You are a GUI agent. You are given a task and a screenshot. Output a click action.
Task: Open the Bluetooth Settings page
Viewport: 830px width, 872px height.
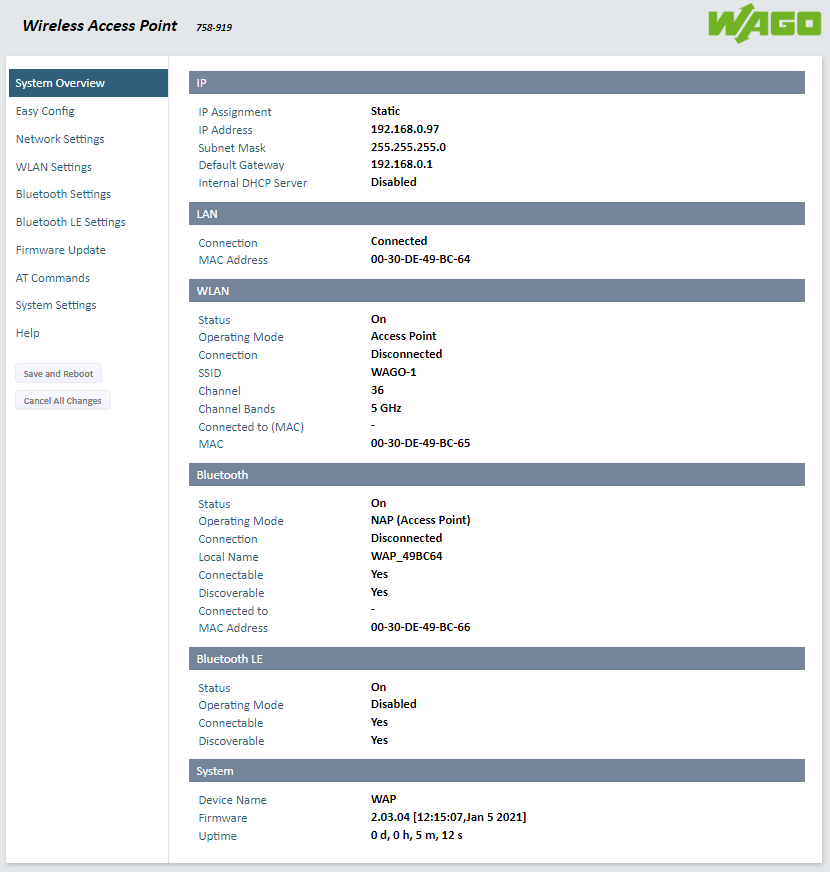[63, 194]
